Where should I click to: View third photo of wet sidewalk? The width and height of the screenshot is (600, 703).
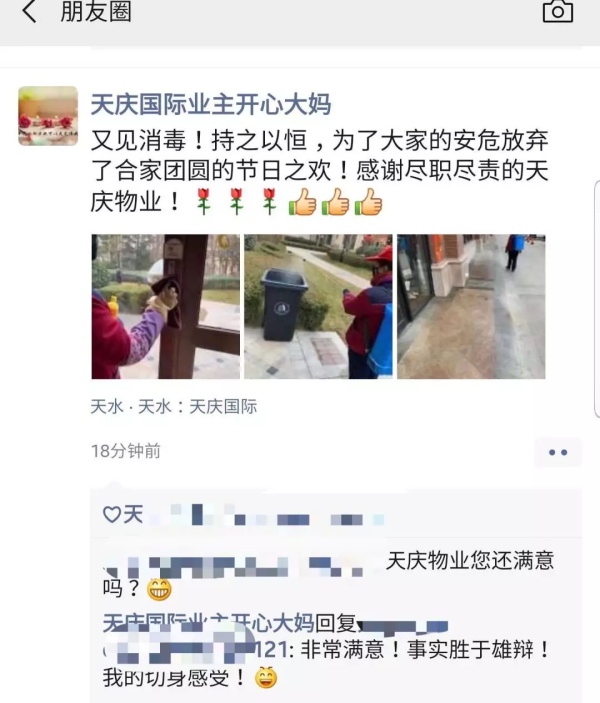471,306
